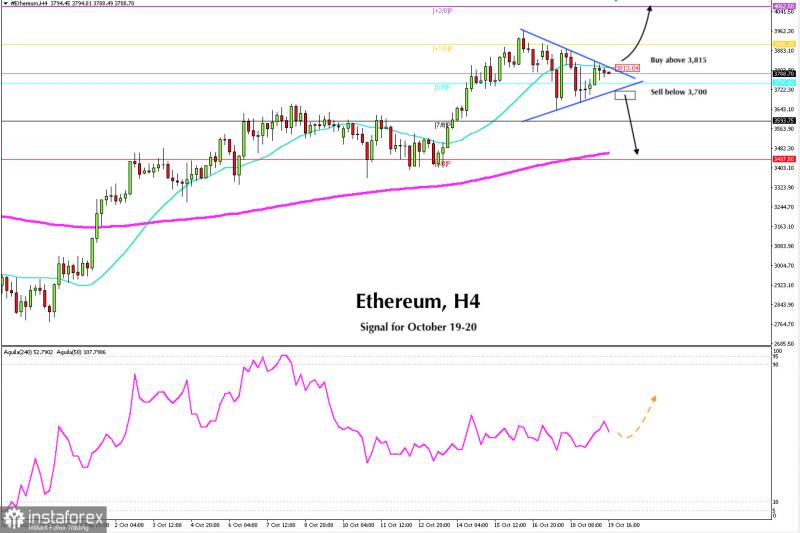Click the 2764.70 price scale value
800x533 pixels.
pyautogui.click(x=784, y=324)
